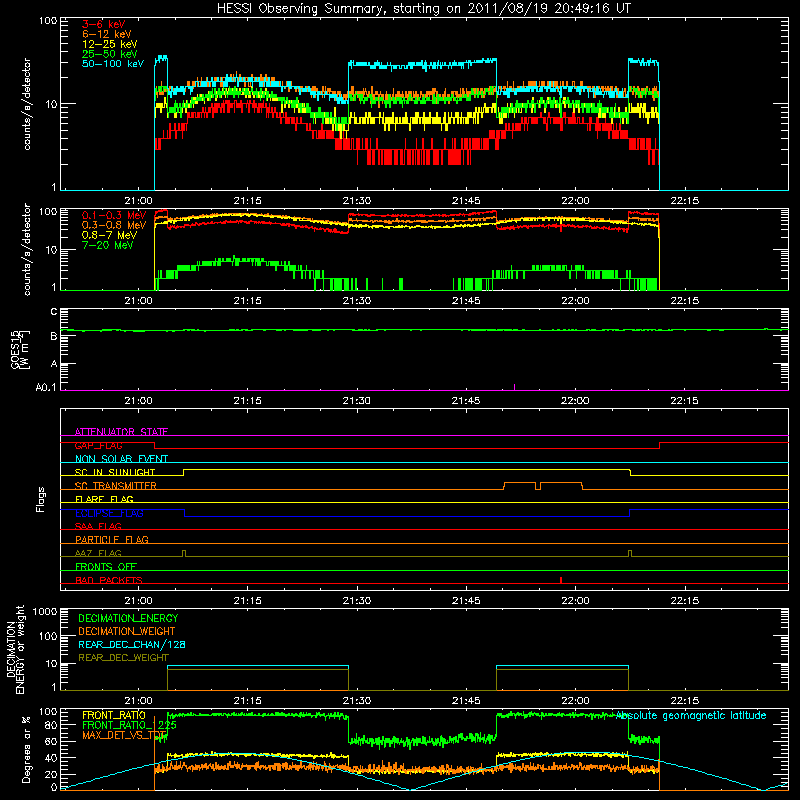Click the 0.1-0.3 MeV legend entry
Image resolution: width=800 pixels, height=800 pixels.
(114, 215)
